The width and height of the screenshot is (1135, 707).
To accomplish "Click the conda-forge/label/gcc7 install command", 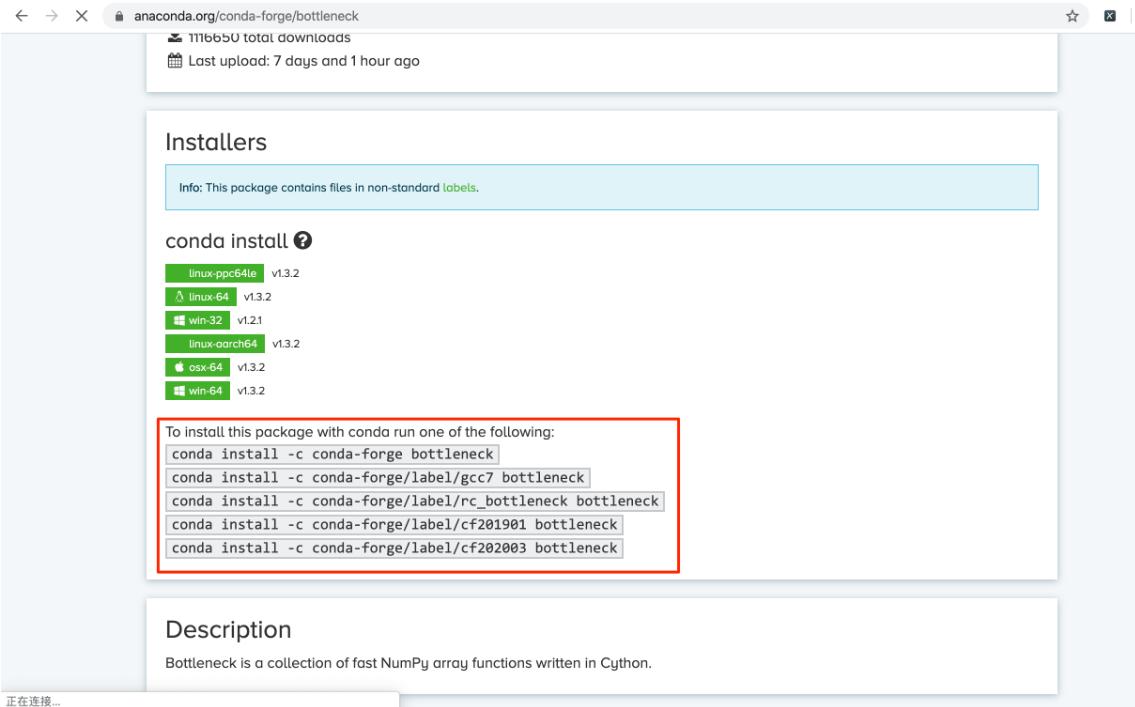I will point(378,478).
